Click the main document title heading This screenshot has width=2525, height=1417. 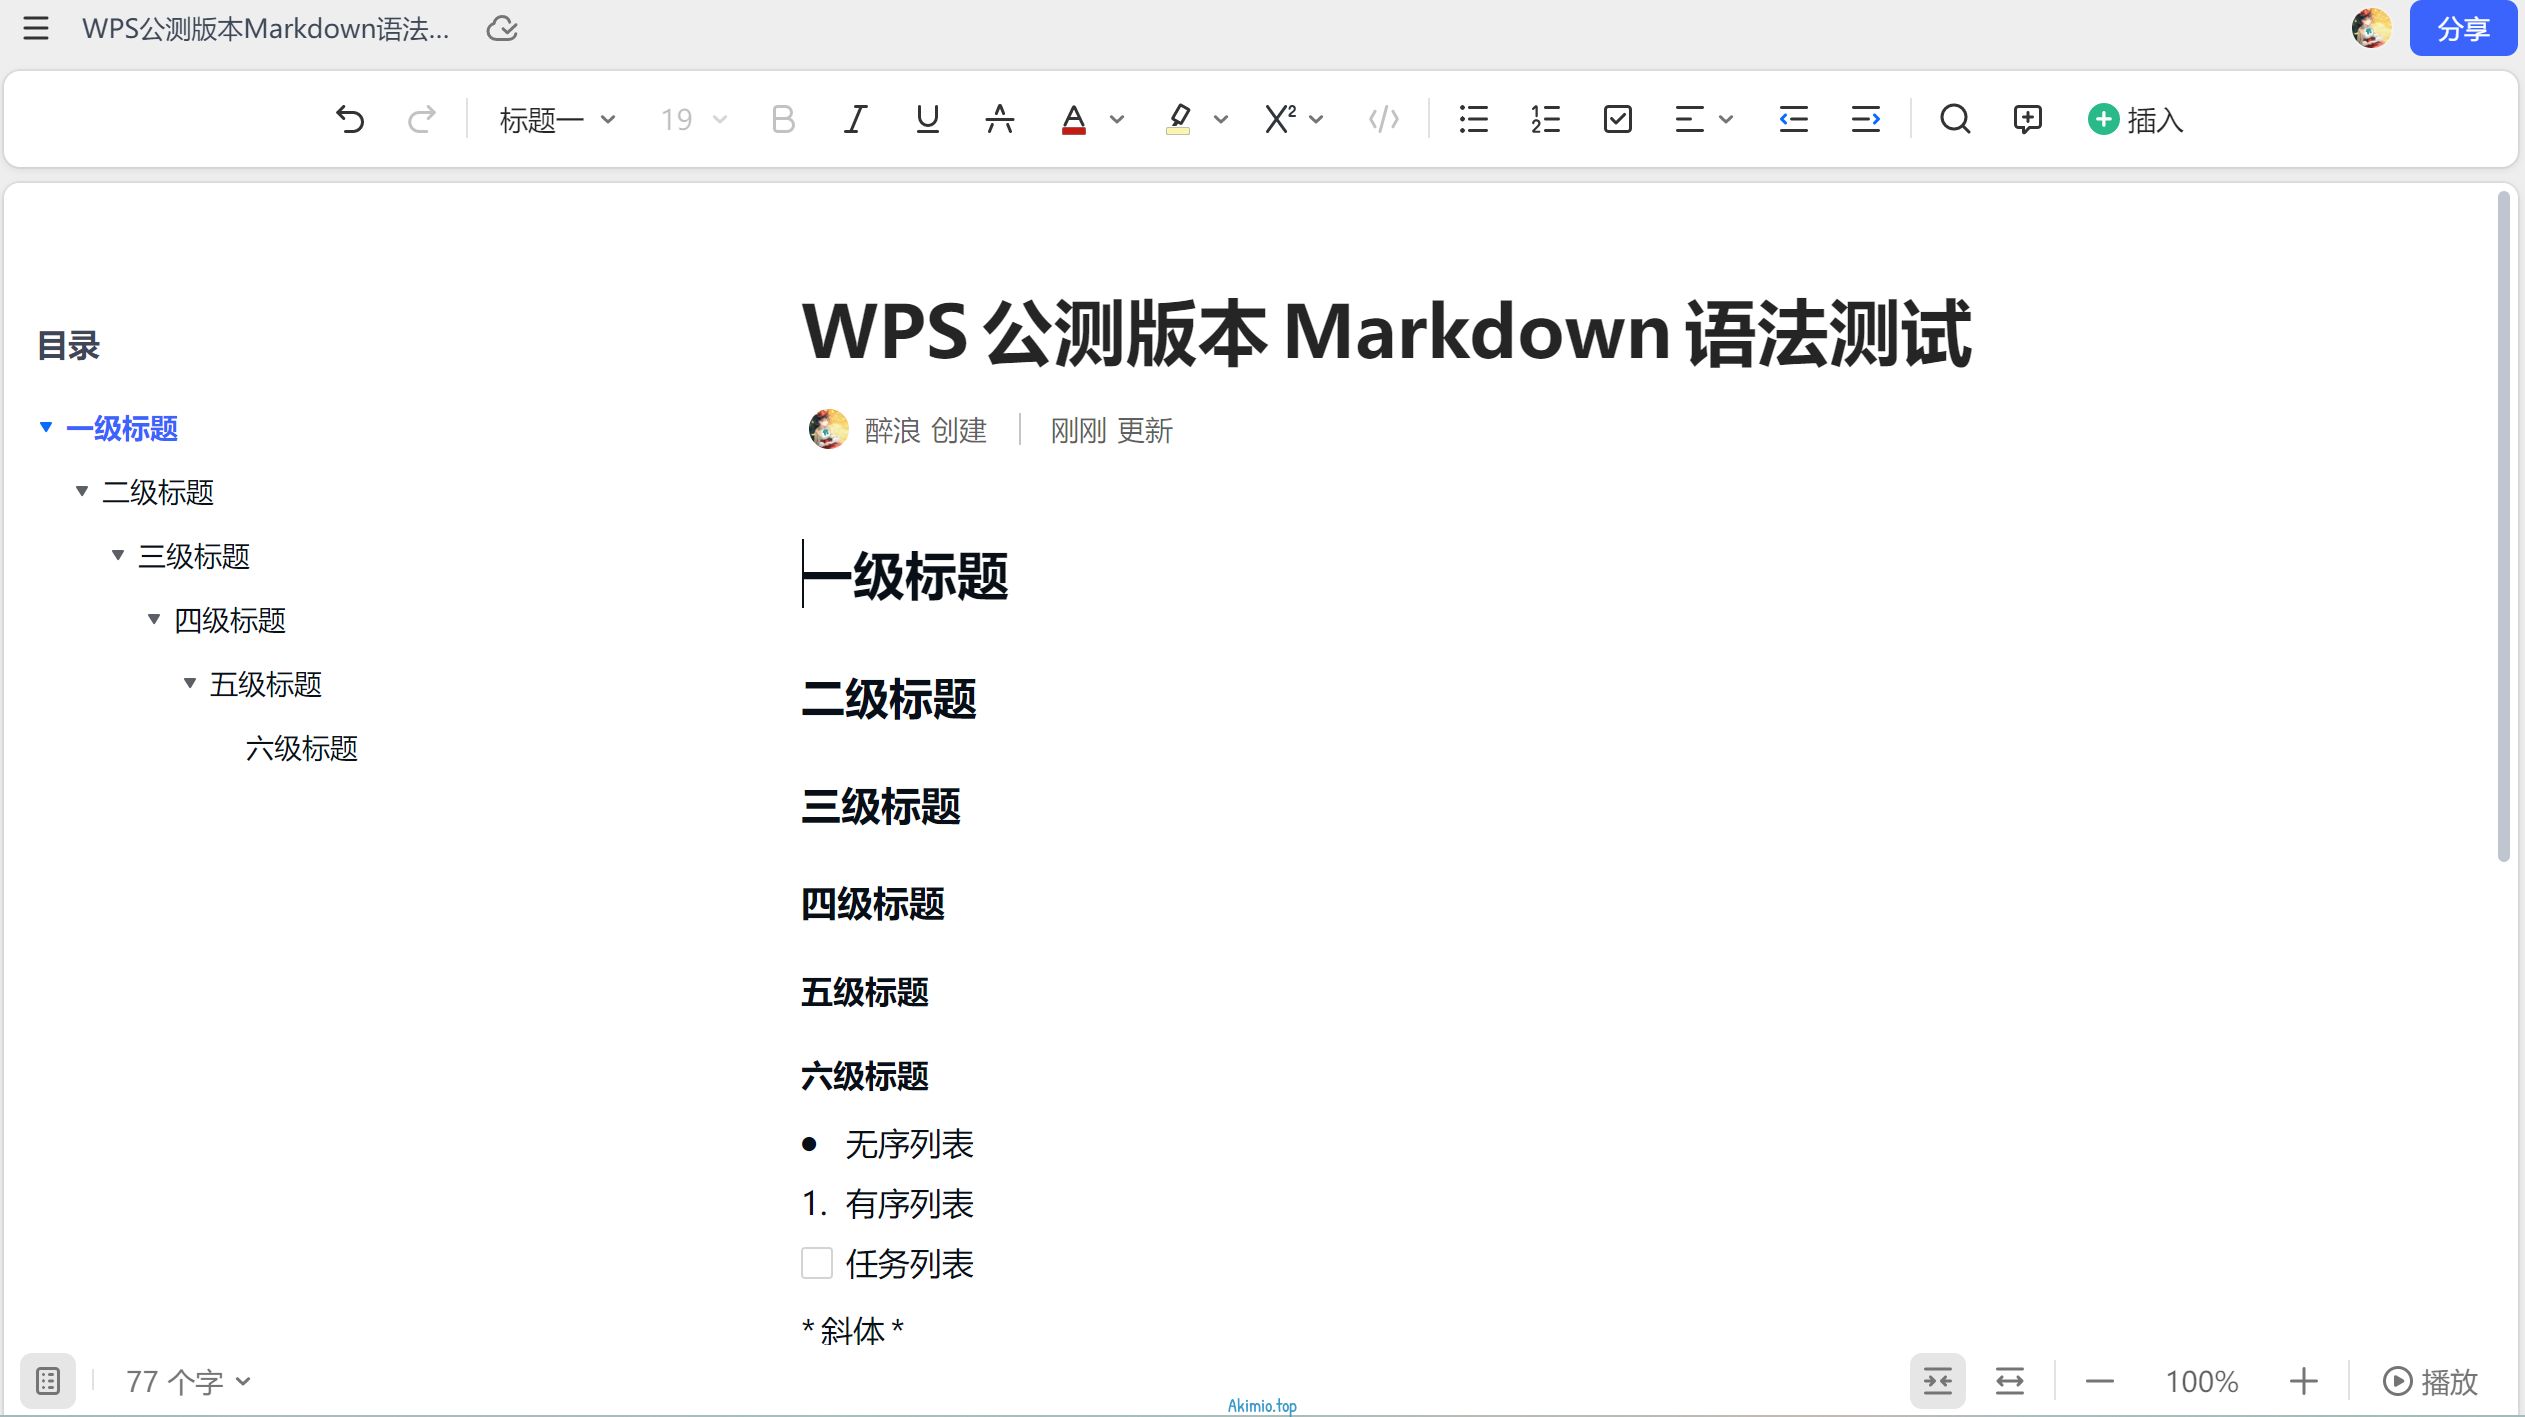(x=1386, y=333)
